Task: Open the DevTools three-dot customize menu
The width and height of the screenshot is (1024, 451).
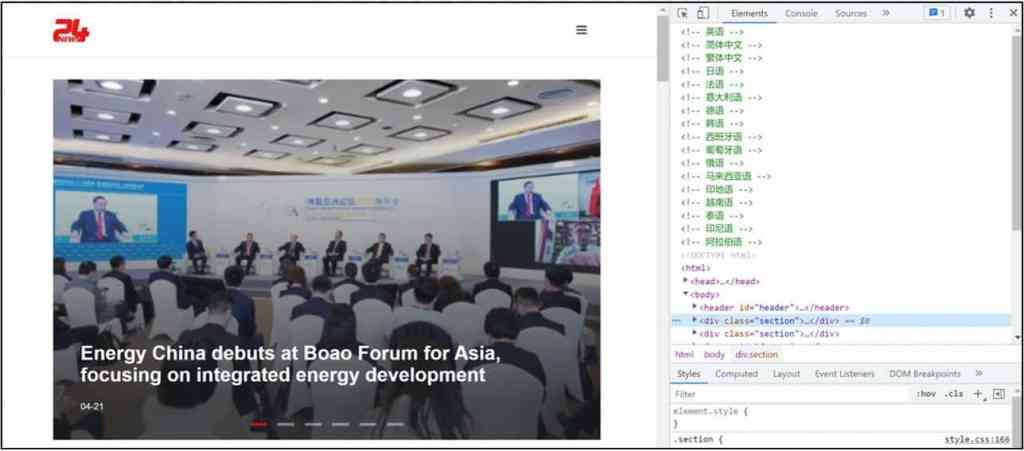Action: click(x=991, y=13)
